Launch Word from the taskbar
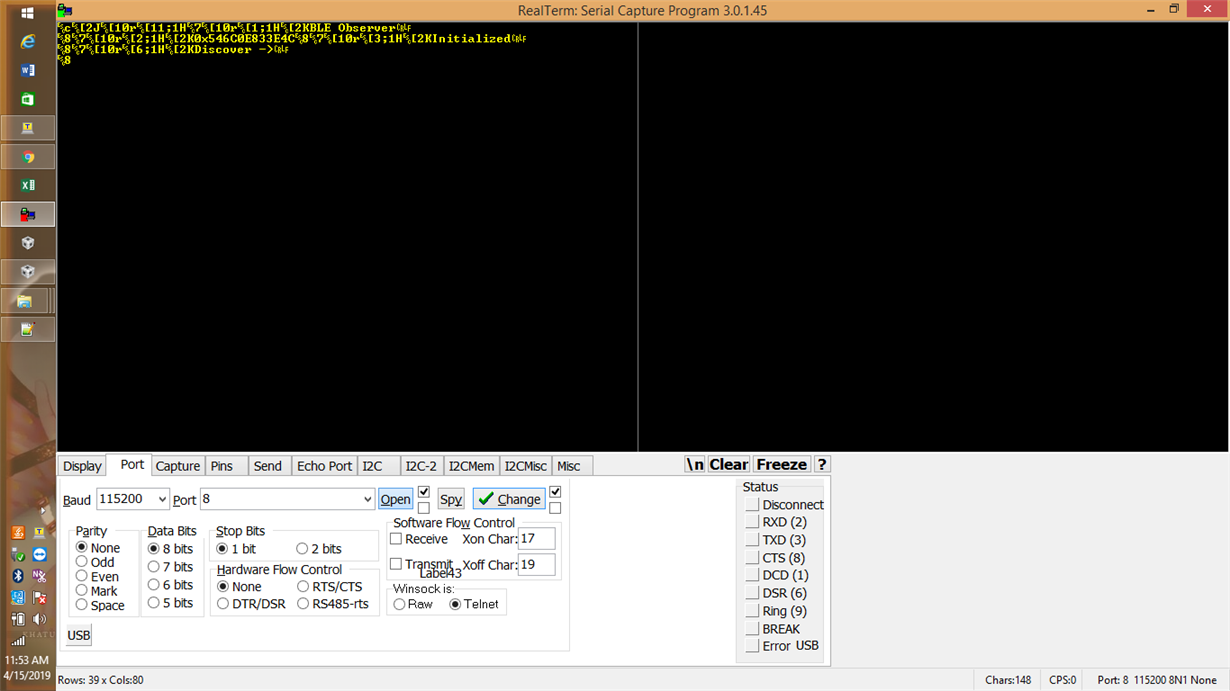1230x691 pixels. click(28, 70)
